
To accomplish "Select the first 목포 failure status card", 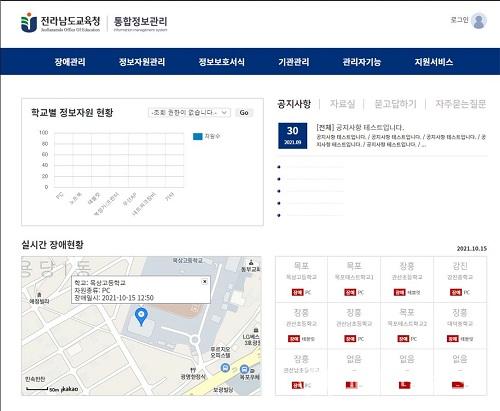I will pos(301,279).
